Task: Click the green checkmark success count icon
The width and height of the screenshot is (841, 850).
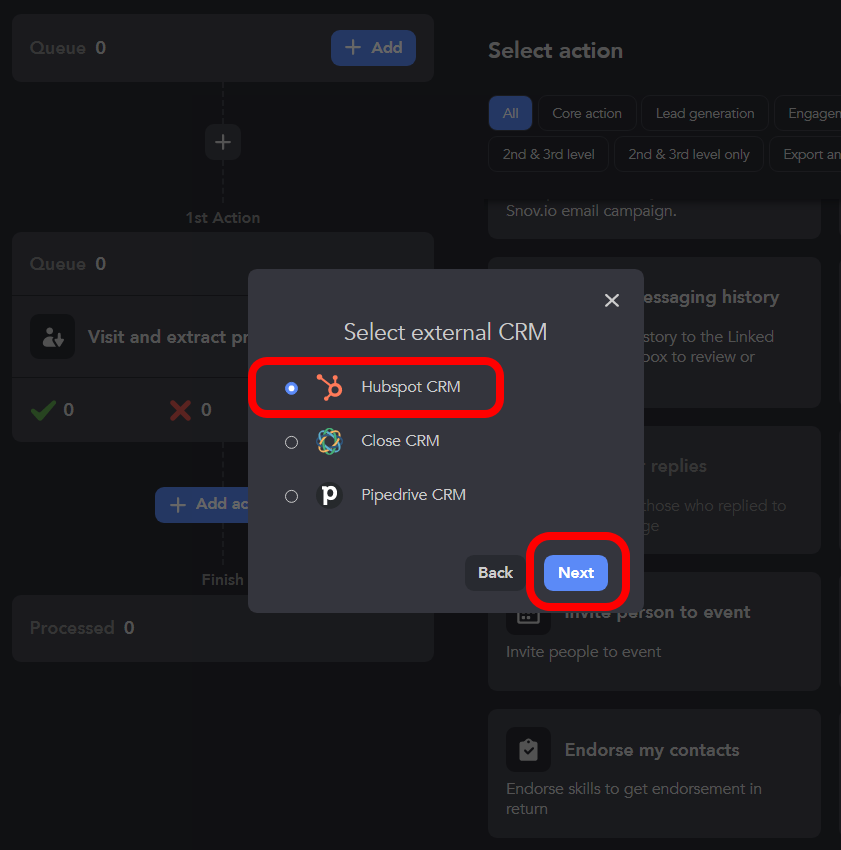Action: 43,410
